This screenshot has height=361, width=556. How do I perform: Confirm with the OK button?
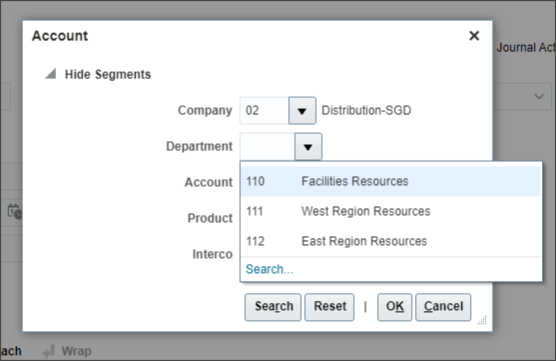pyautogui.click(x=395, y=307)
